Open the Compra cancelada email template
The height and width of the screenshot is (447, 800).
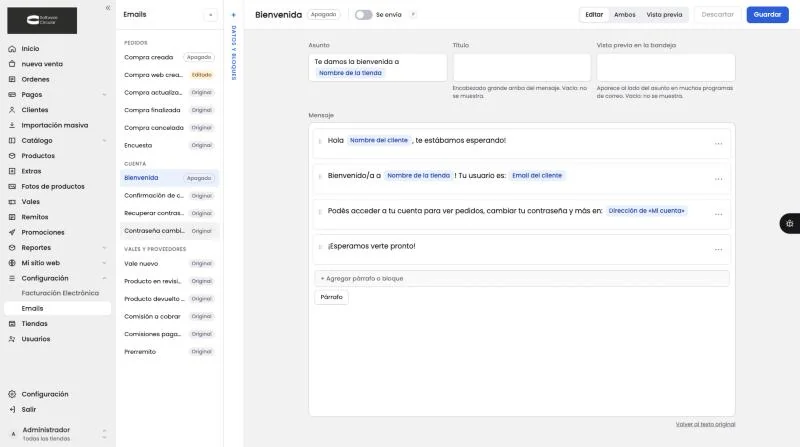(169, 128)
